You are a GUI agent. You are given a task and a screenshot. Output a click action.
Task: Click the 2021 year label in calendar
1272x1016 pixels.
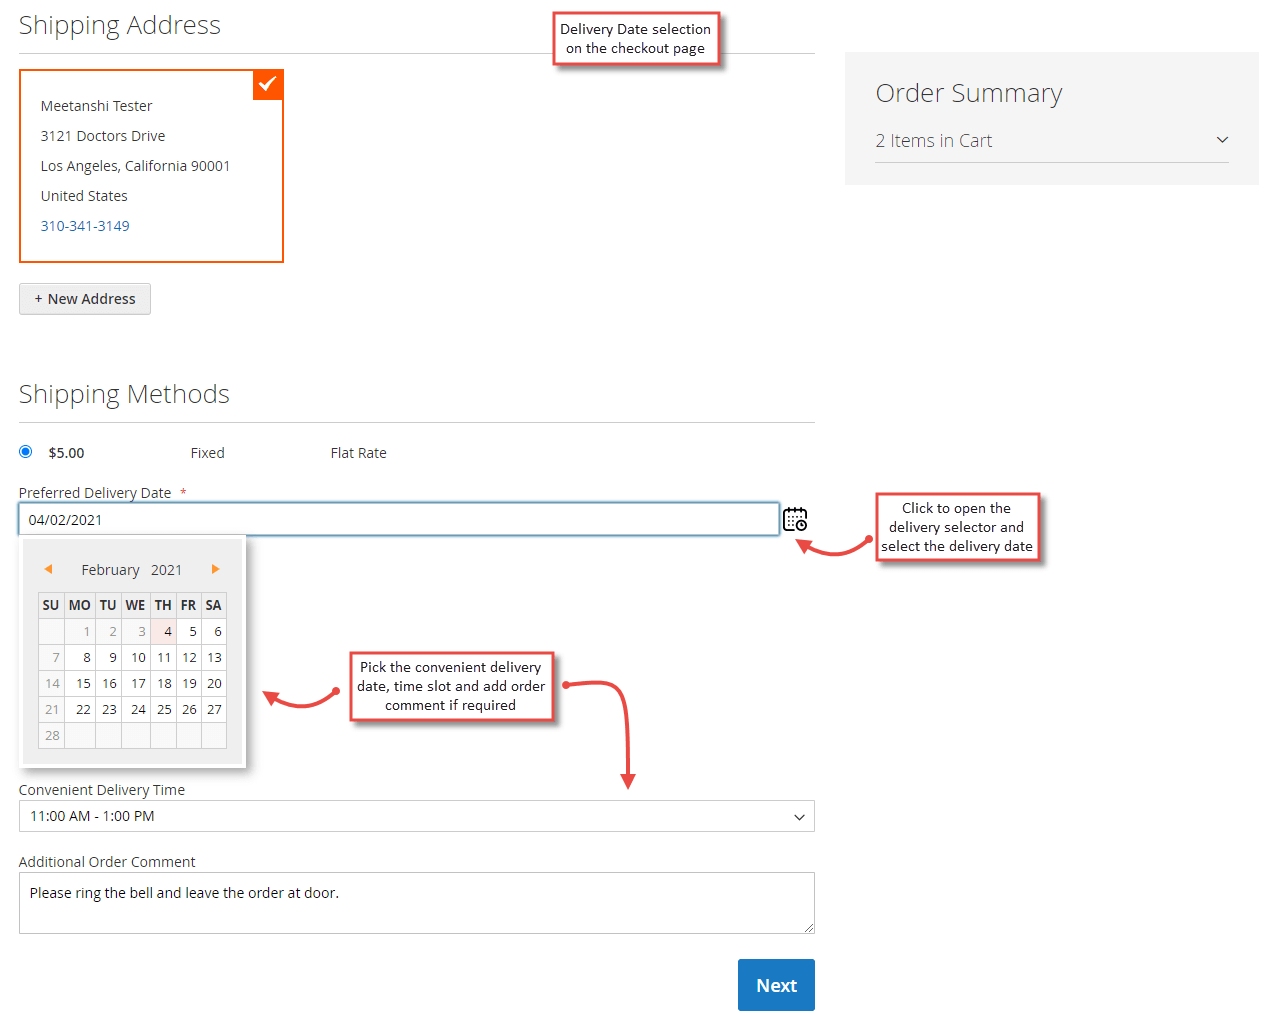(166, 569)
